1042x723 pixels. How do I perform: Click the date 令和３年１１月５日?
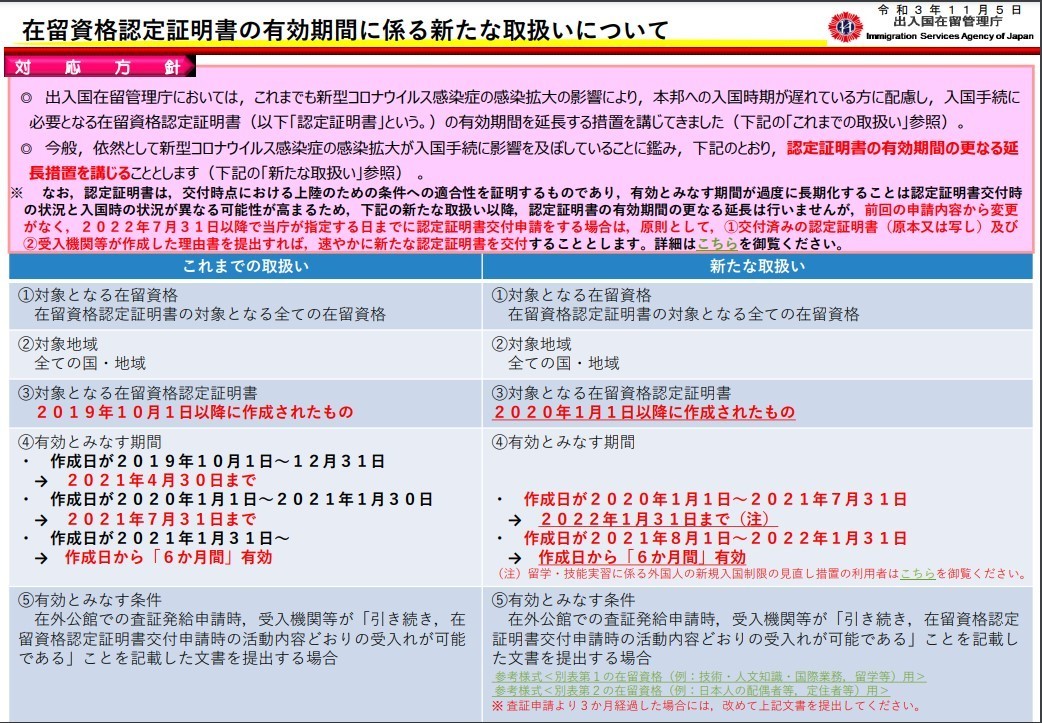click(949, 9)
